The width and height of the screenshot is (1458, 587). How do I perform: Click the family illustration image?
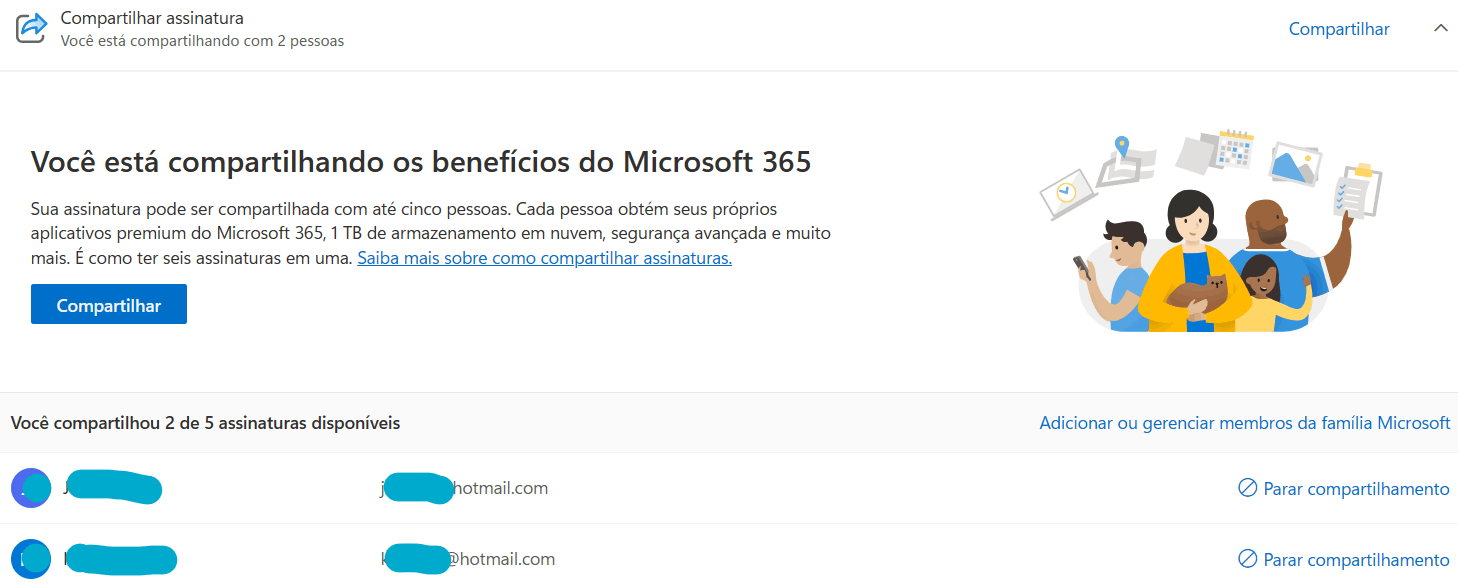(x=1210, y=232)
